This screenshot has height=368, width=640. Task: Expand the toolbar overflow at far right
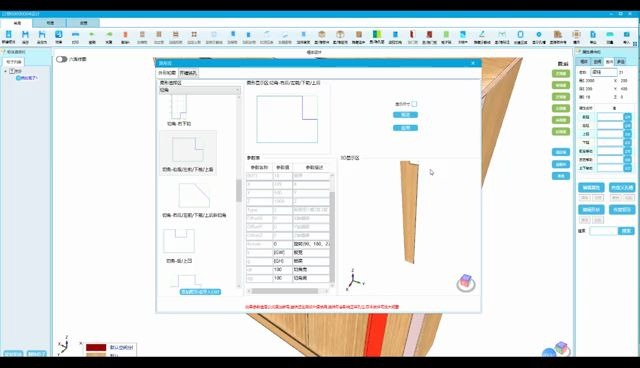[635, 43]
